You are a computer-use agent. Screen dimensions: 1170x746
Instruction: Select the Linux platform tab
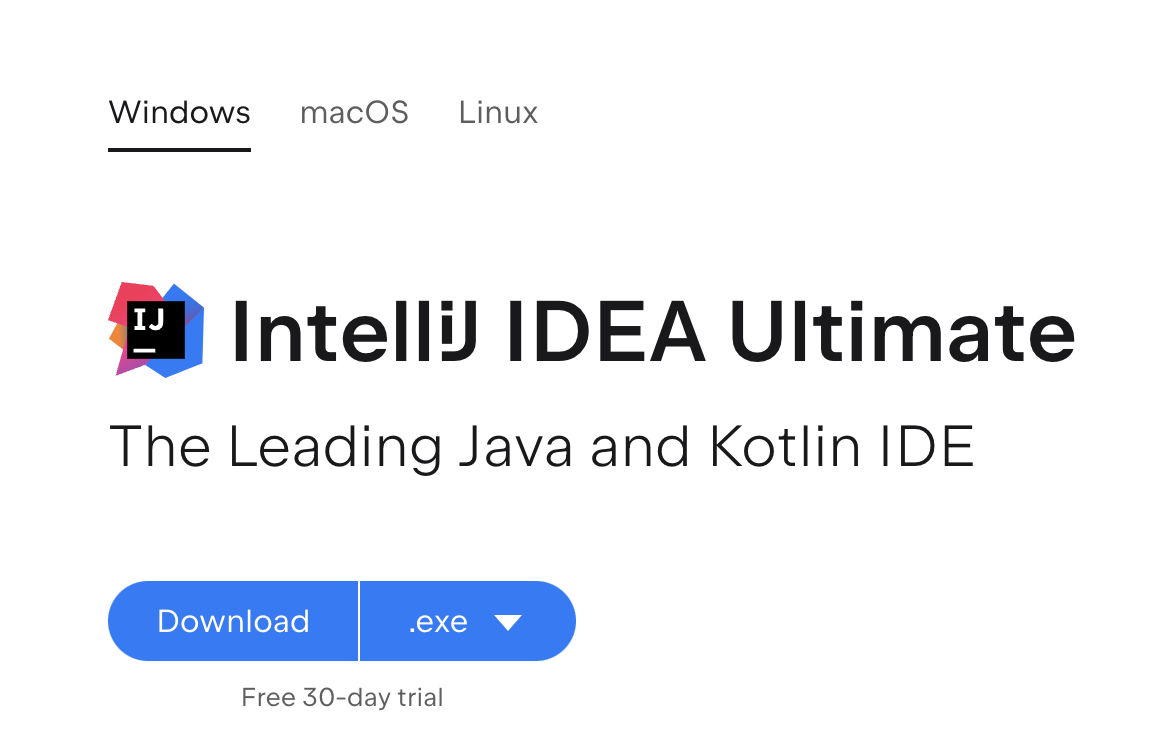pyautogui.click(x=497, y=113)
